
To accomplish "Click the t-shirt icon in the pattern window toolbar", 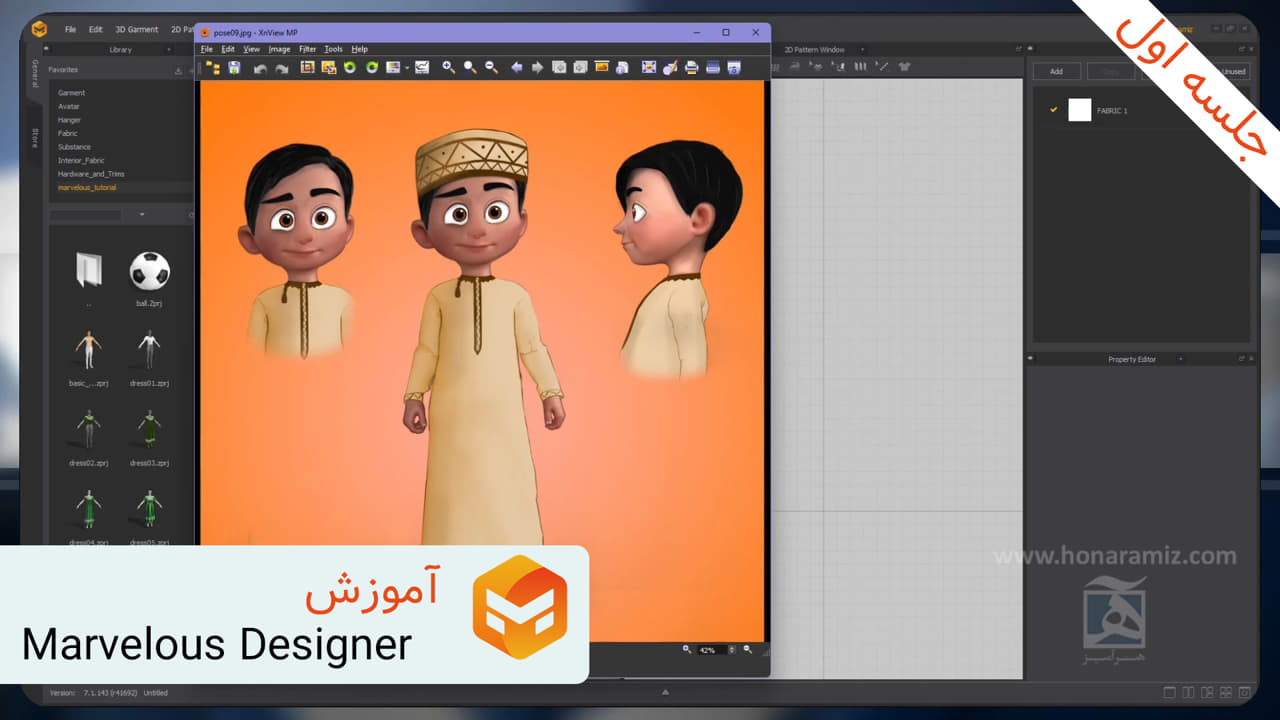I will point(904,66).
